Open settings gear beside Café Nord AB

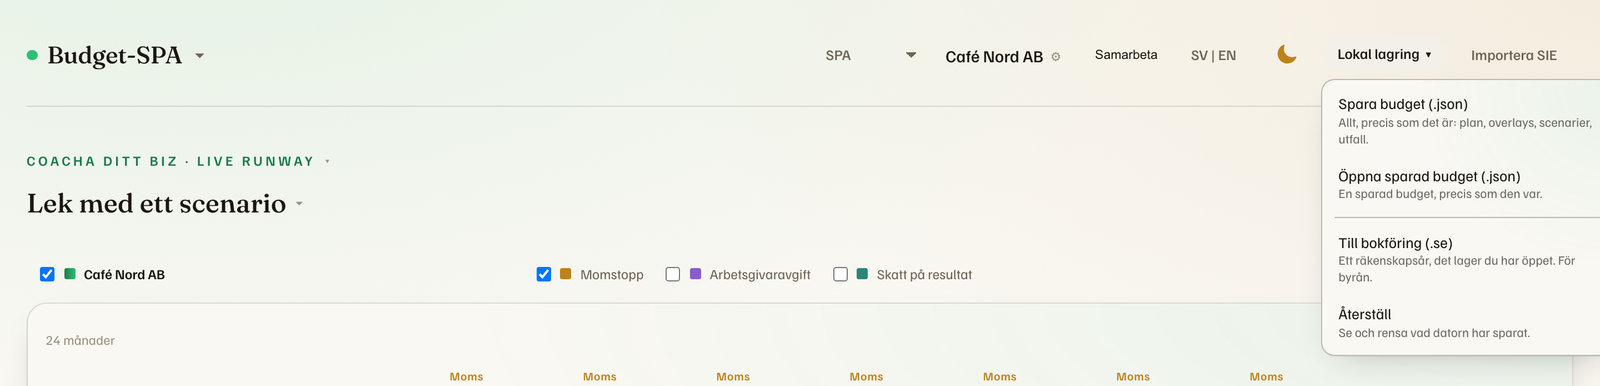1056,57
